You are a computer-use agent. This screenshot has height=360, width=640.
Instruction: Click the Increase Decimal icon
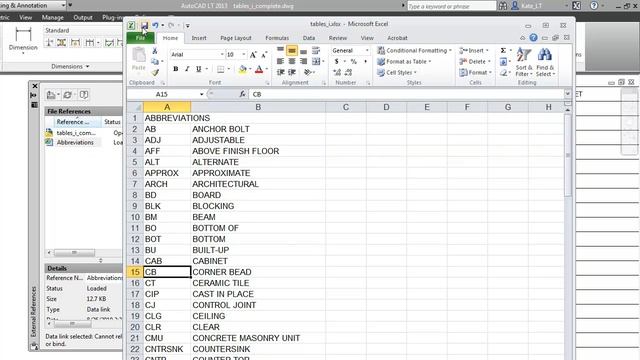pos(337,72)
